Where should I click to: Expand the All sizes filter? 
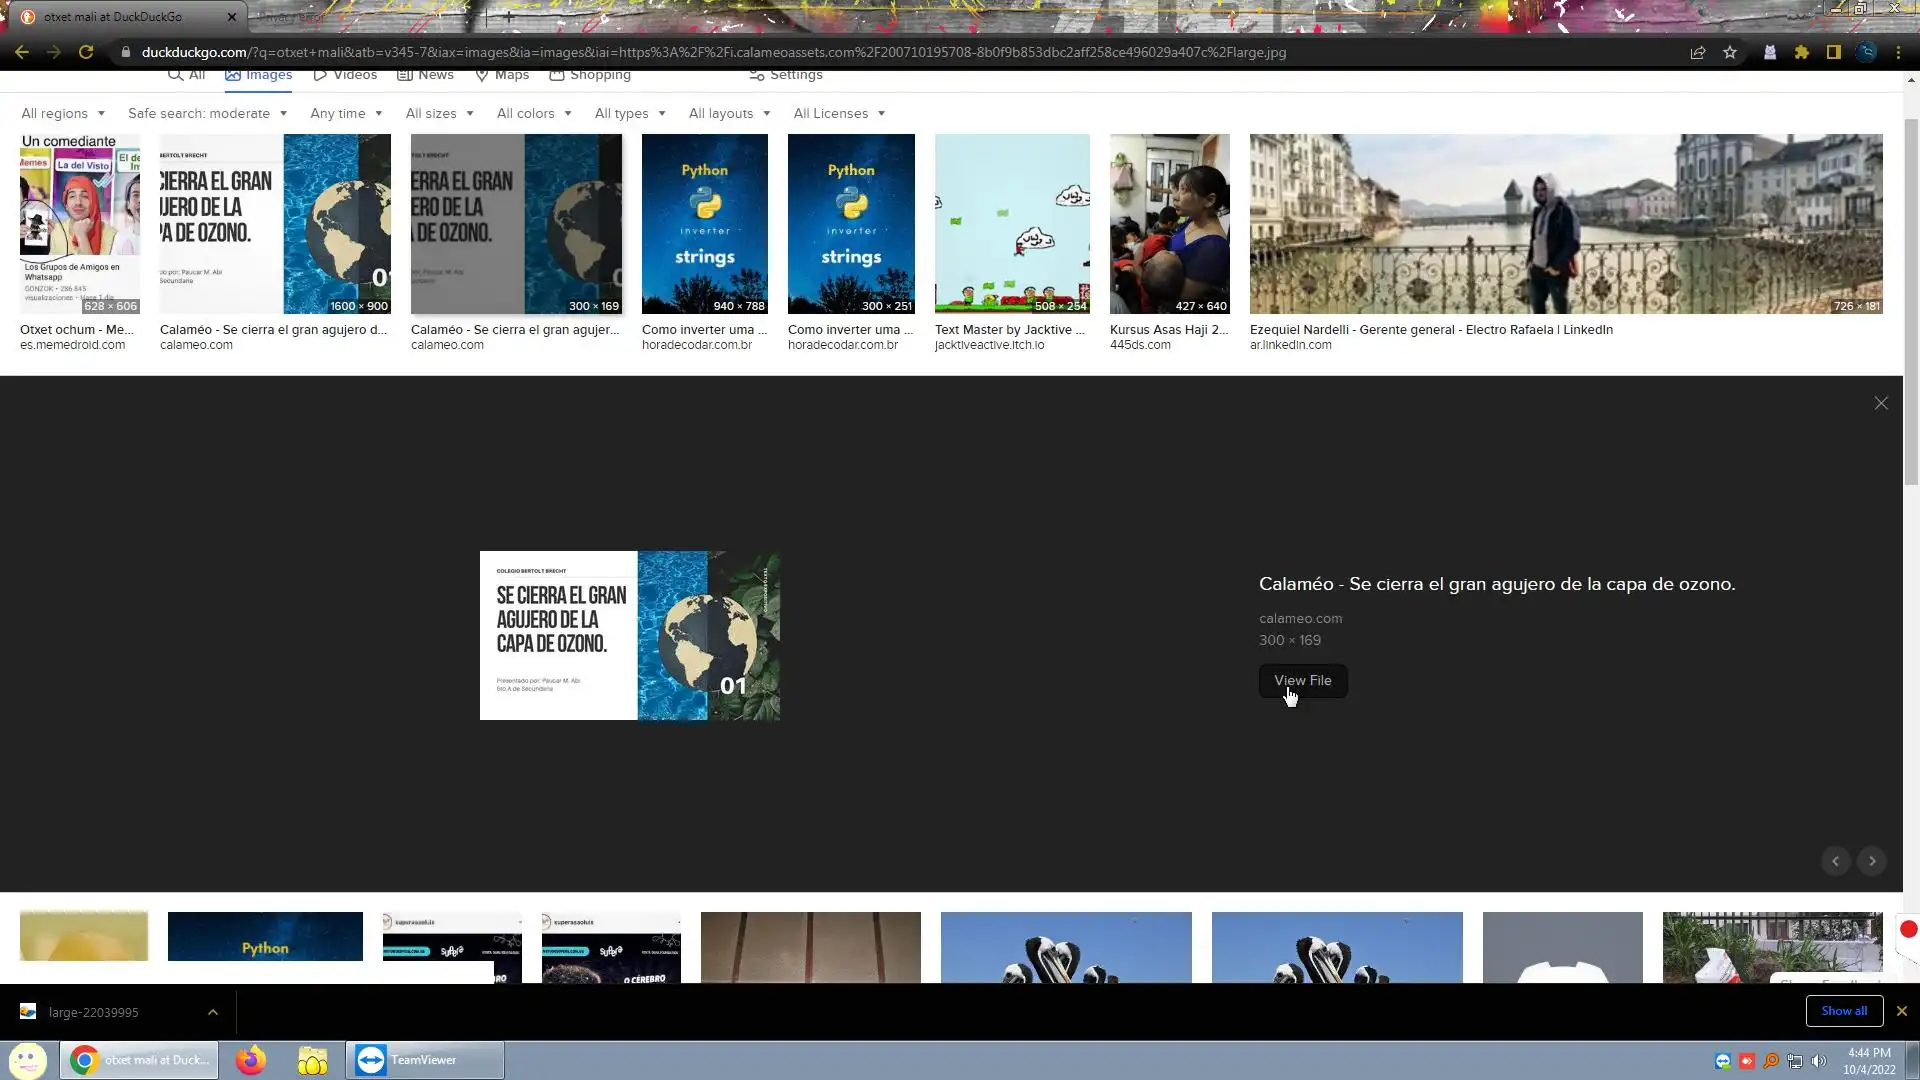(439, 113)
